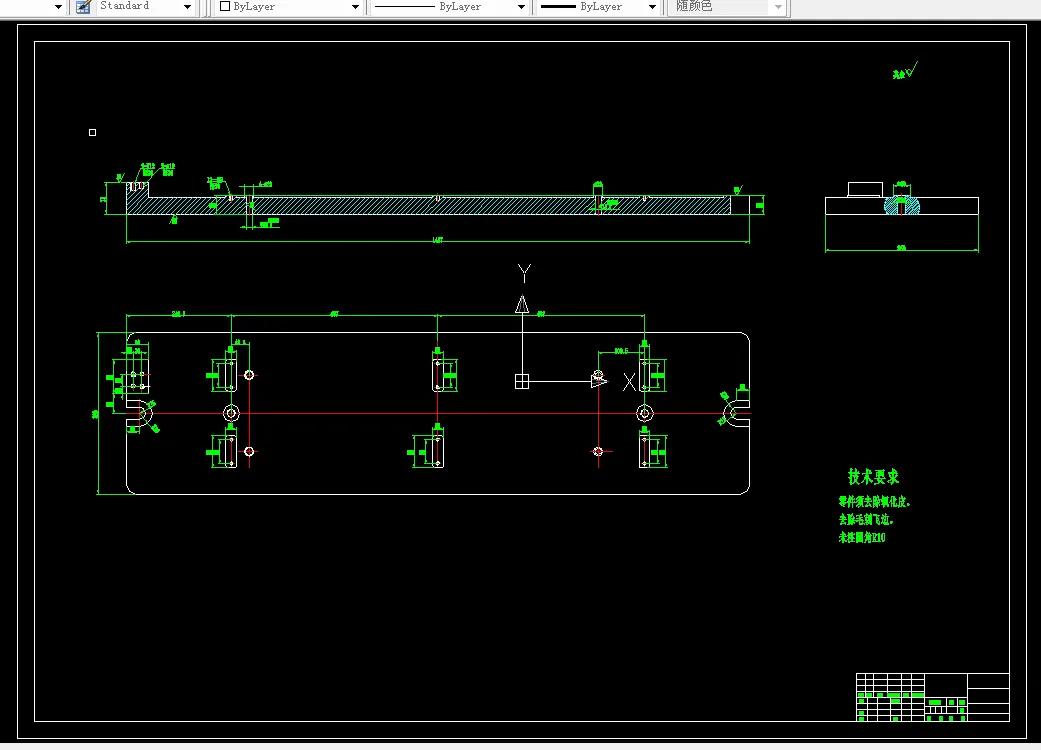
Task: Select the small white grip square upper left
Action: tap(92, 132)
